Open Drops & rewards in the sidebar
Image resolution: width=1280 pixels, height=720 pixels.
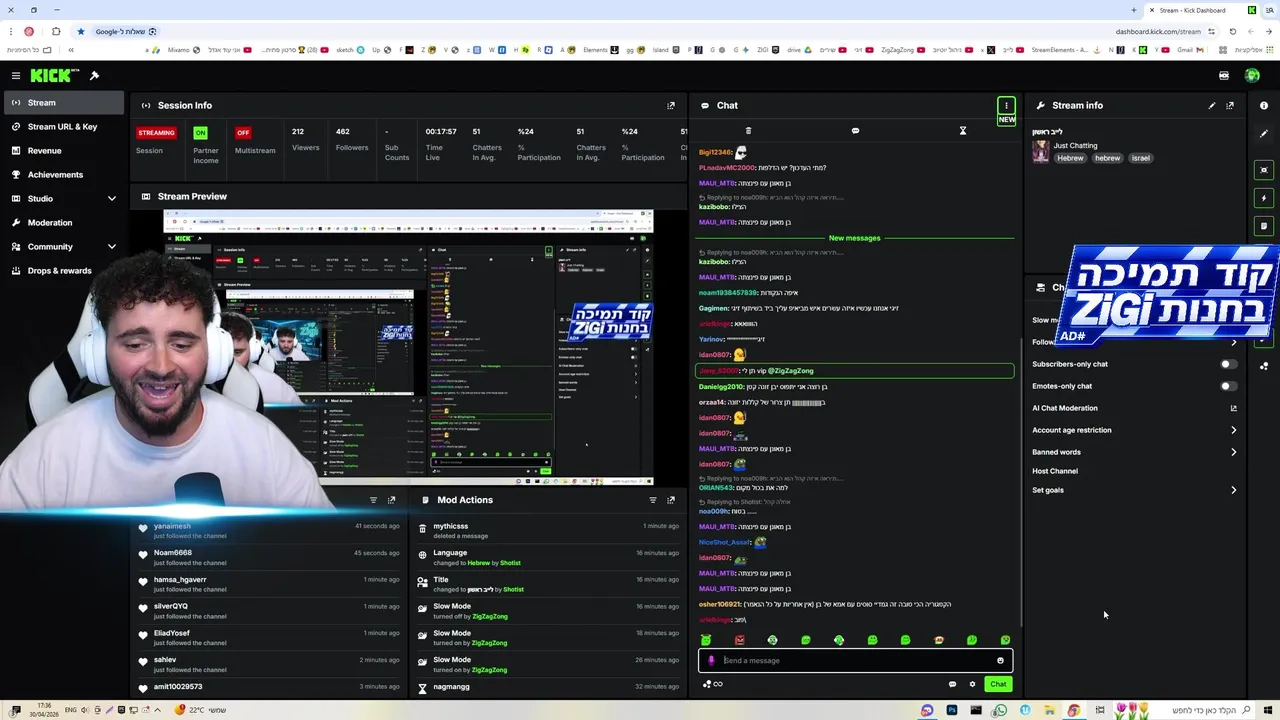tap(63, 271)
